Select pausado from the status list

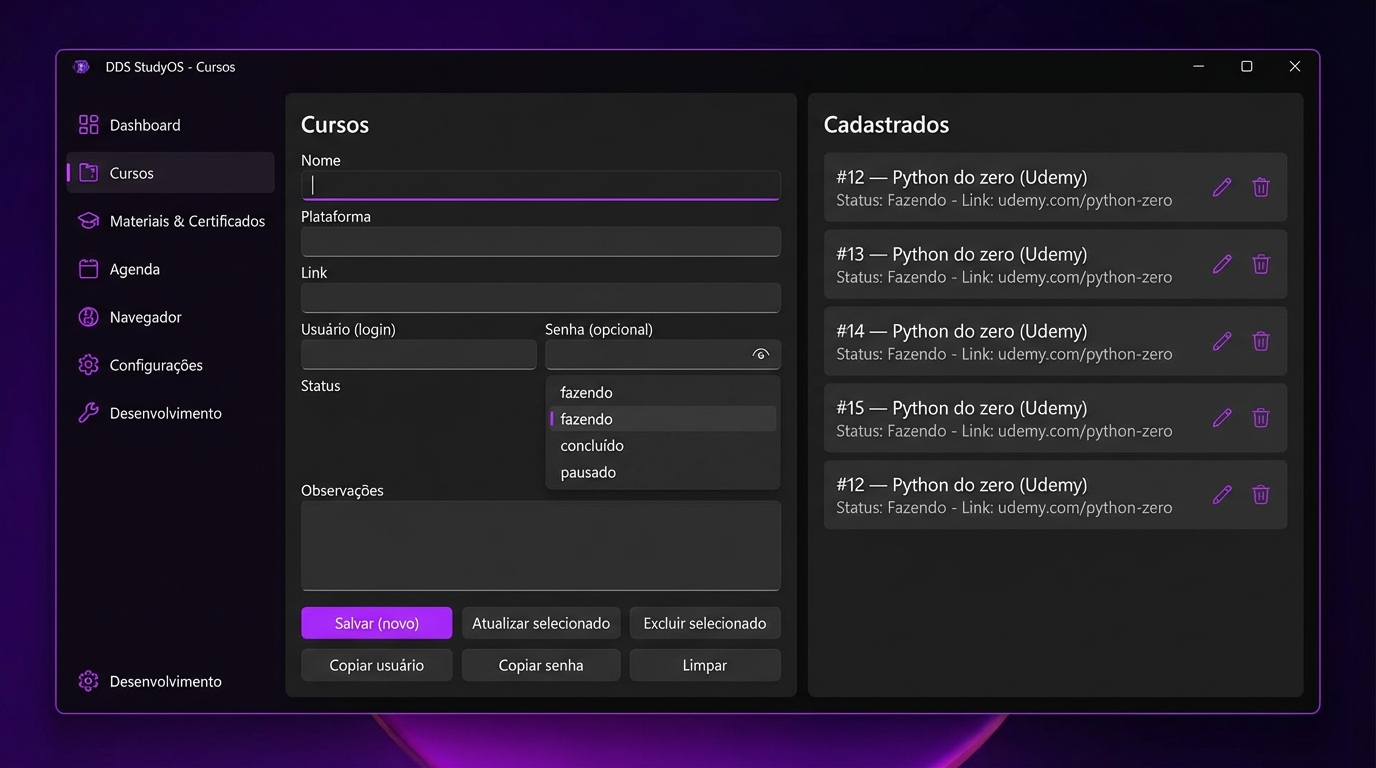[x=588, y=472]
